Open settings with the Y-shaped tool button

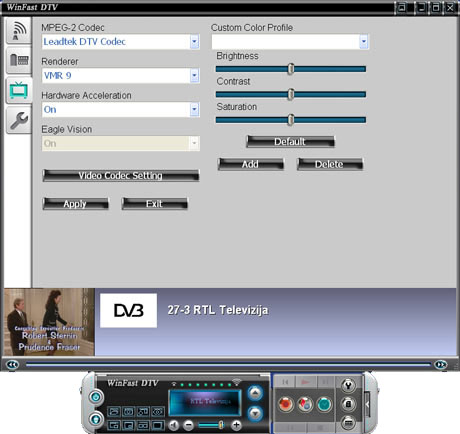[x=348, y=385]
